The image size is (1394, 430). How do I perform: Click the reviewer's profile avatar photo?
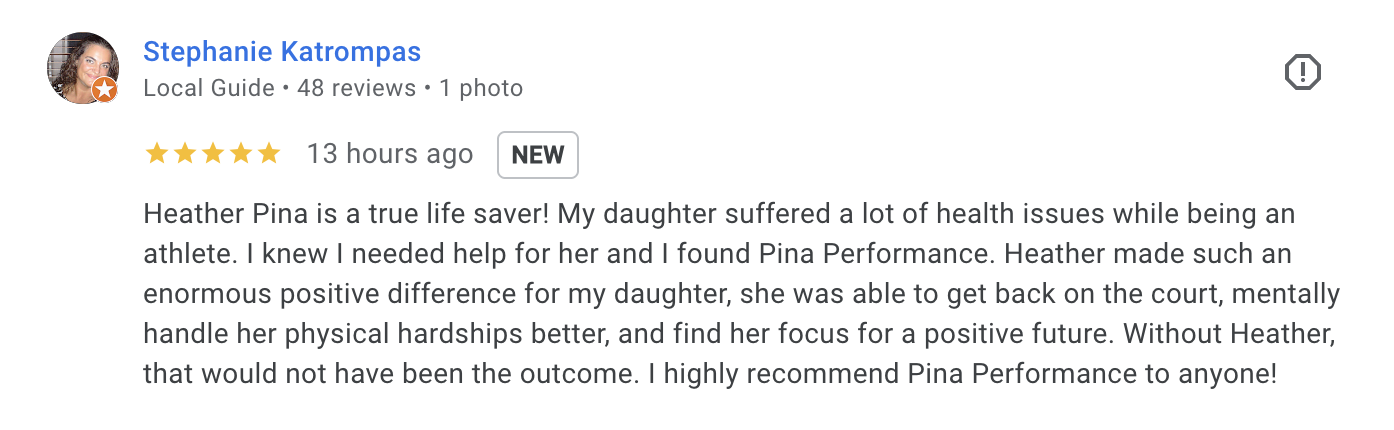pos(83,68)
